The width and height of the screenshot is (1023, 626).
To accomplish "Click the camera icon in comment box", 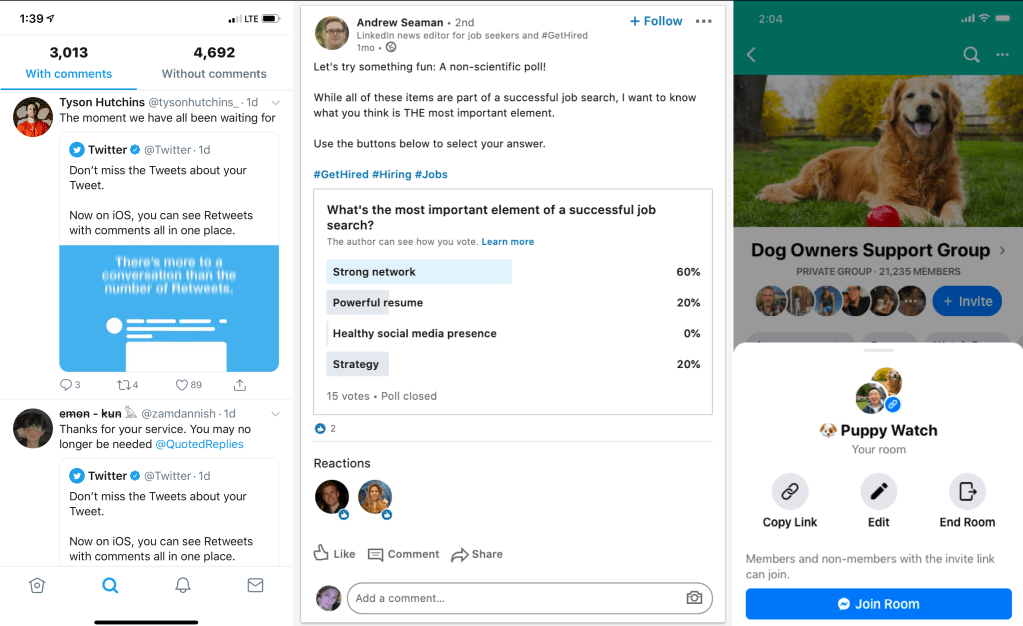I will click(694, 598).
